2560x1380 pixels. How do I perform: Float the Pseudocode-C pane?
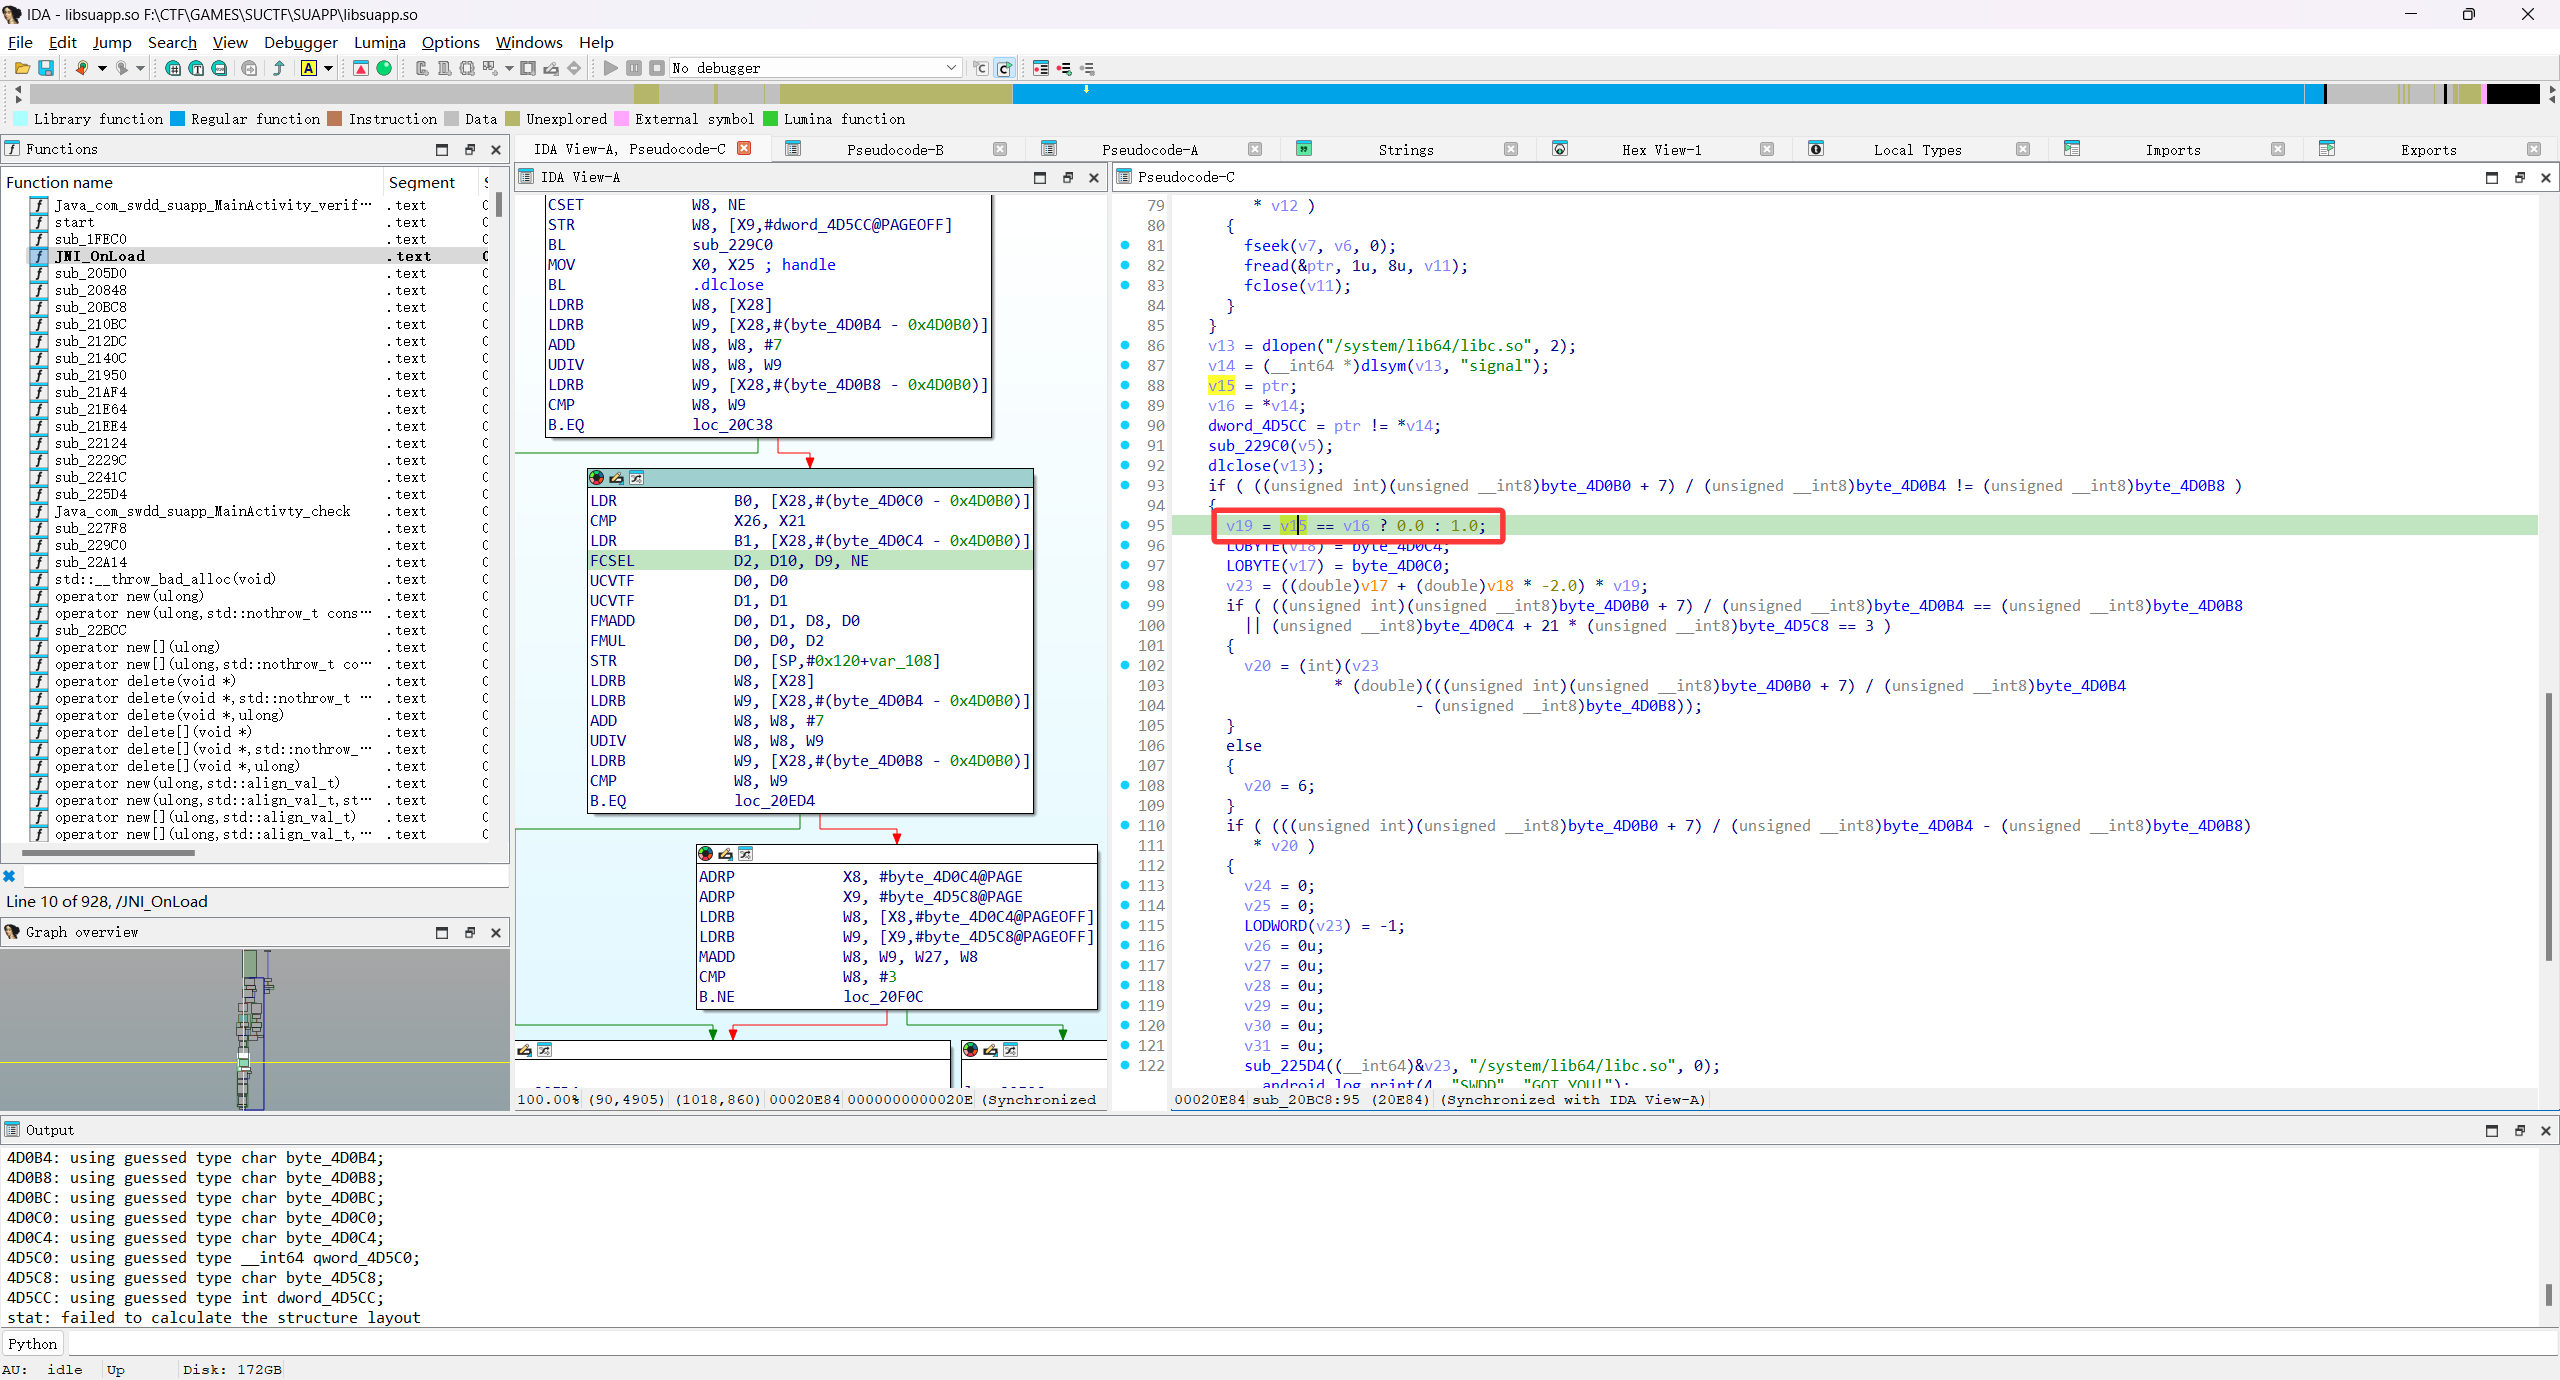pos(2520,177)
